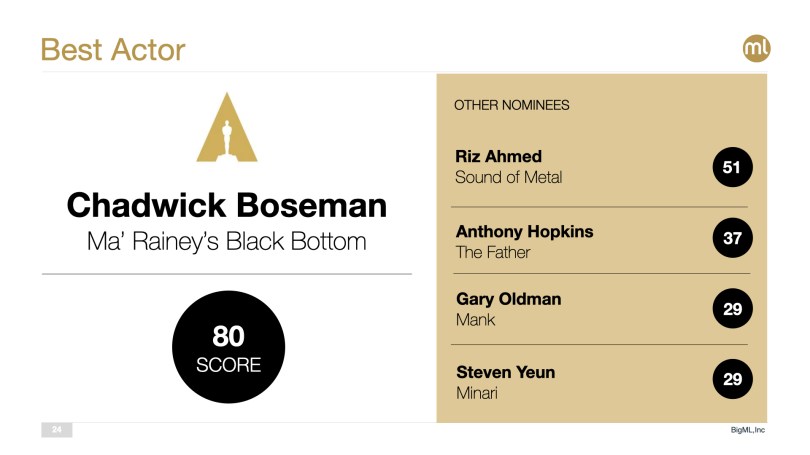Click Steven Yeun's score badge 29
The width and height of the screenshot is (810, 455).
click(732, 381)
